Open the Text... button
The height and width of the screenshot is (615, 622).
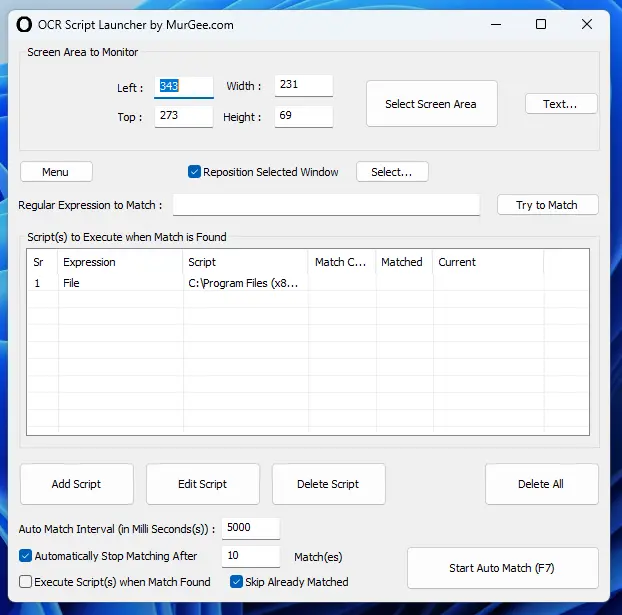coord(561,104)
